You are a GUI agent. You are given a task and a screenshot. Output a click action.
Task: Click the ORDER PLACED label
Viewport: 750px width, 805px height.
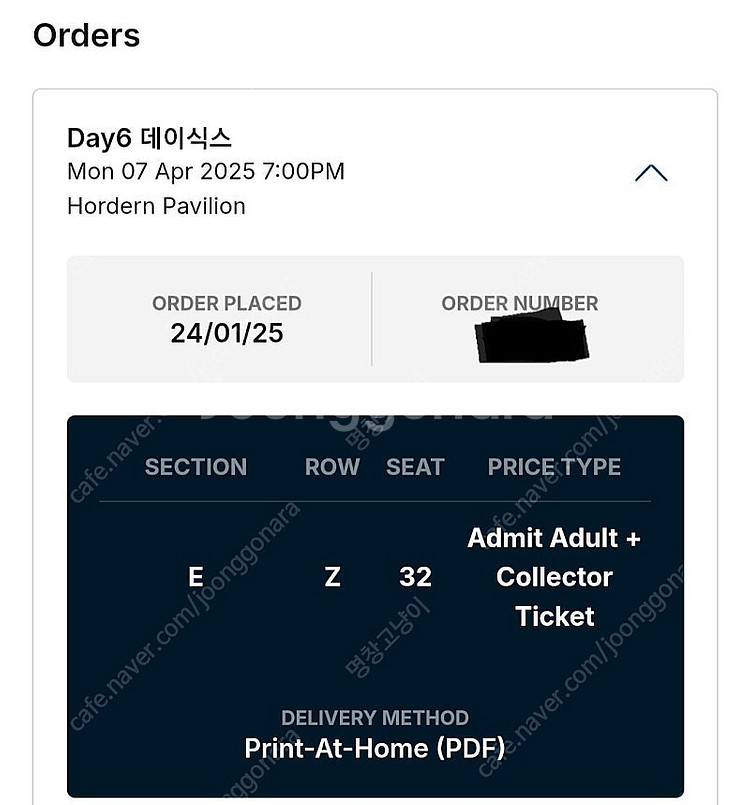[x=226, y=303]
